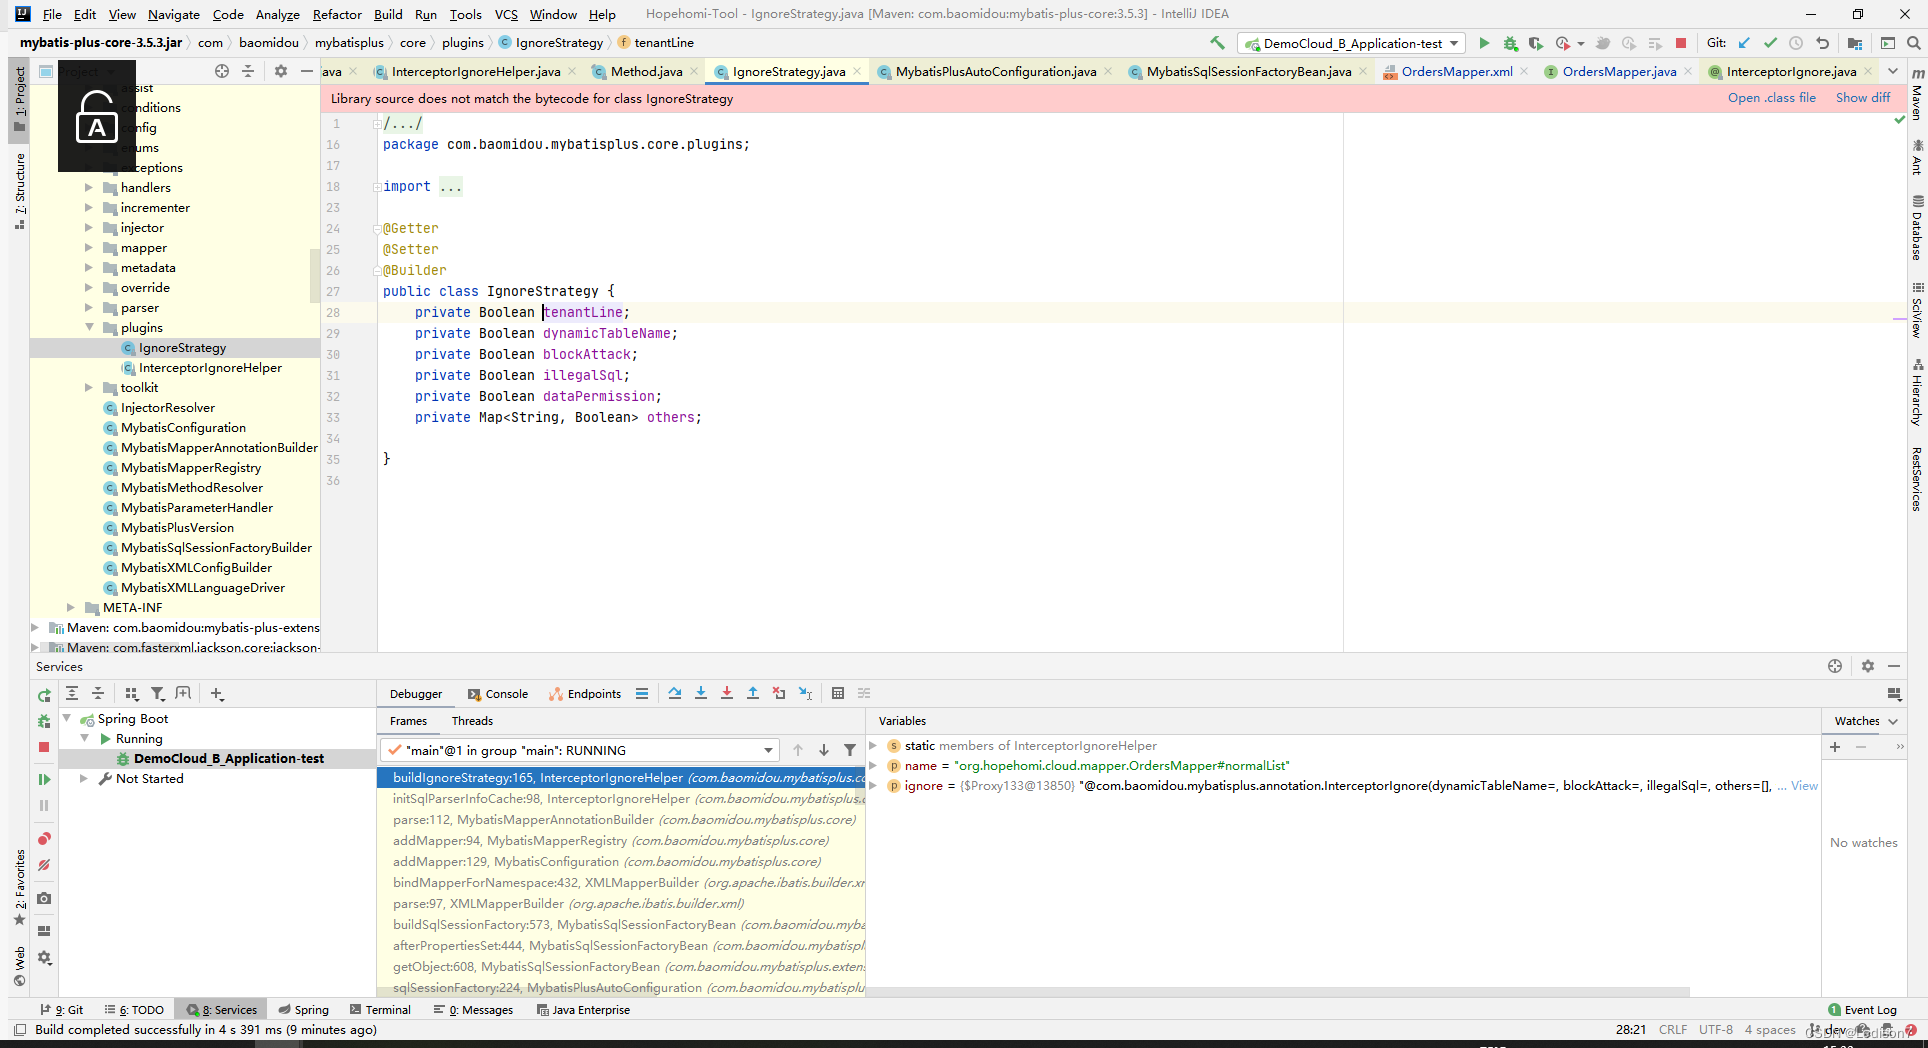The image size is (1928, 1048).
Task: Build the project with the hammer icon
Action: click(1217, 43)
